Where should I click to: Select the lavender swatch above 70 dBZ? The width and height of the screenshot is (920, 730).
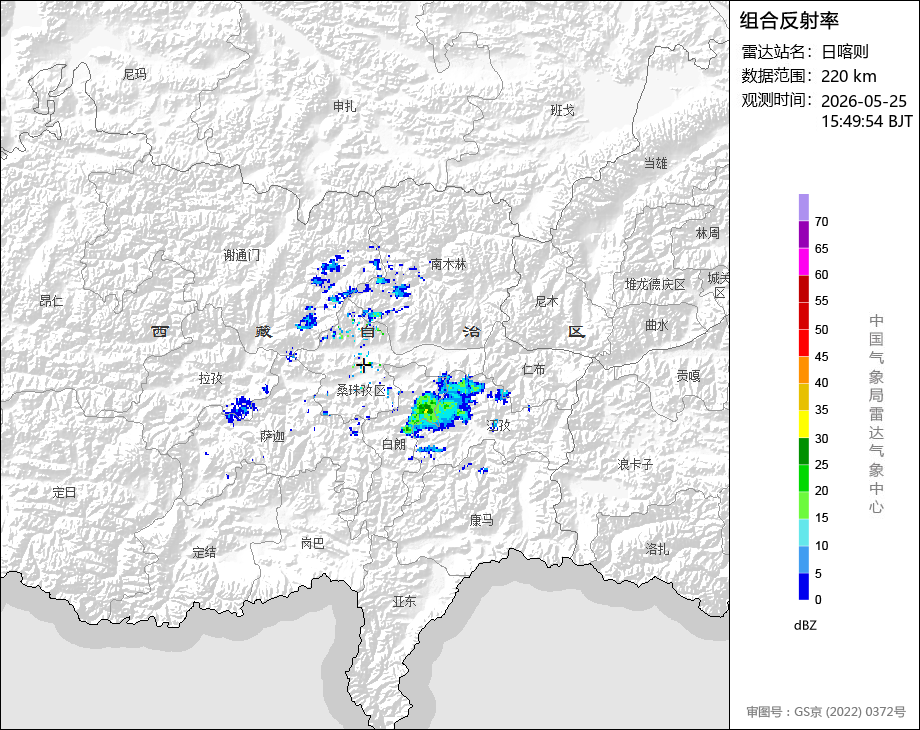pos(804,208)
